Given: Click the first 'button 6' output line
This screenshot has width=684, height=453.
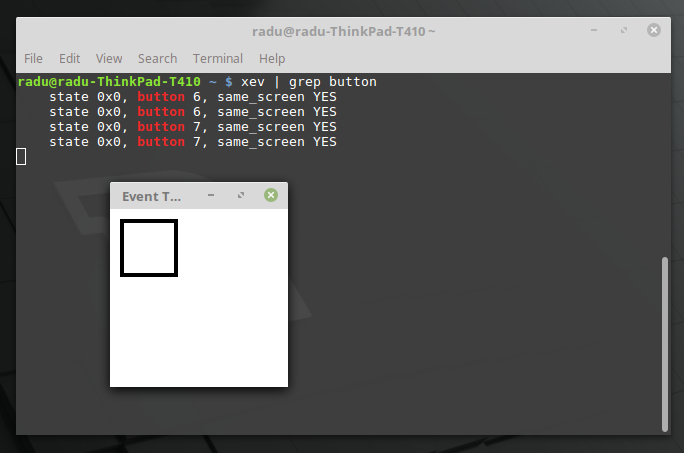Looking at the screenshot, I should [x=193, y=97].
